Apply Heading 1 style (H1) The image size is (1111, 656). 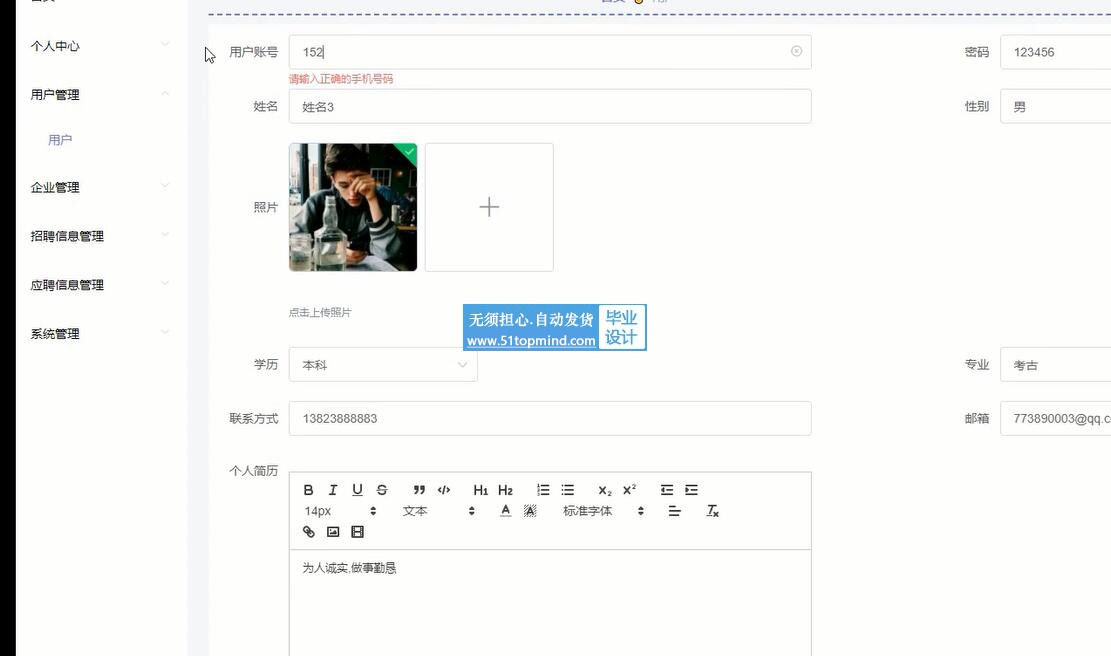[480, 490]
